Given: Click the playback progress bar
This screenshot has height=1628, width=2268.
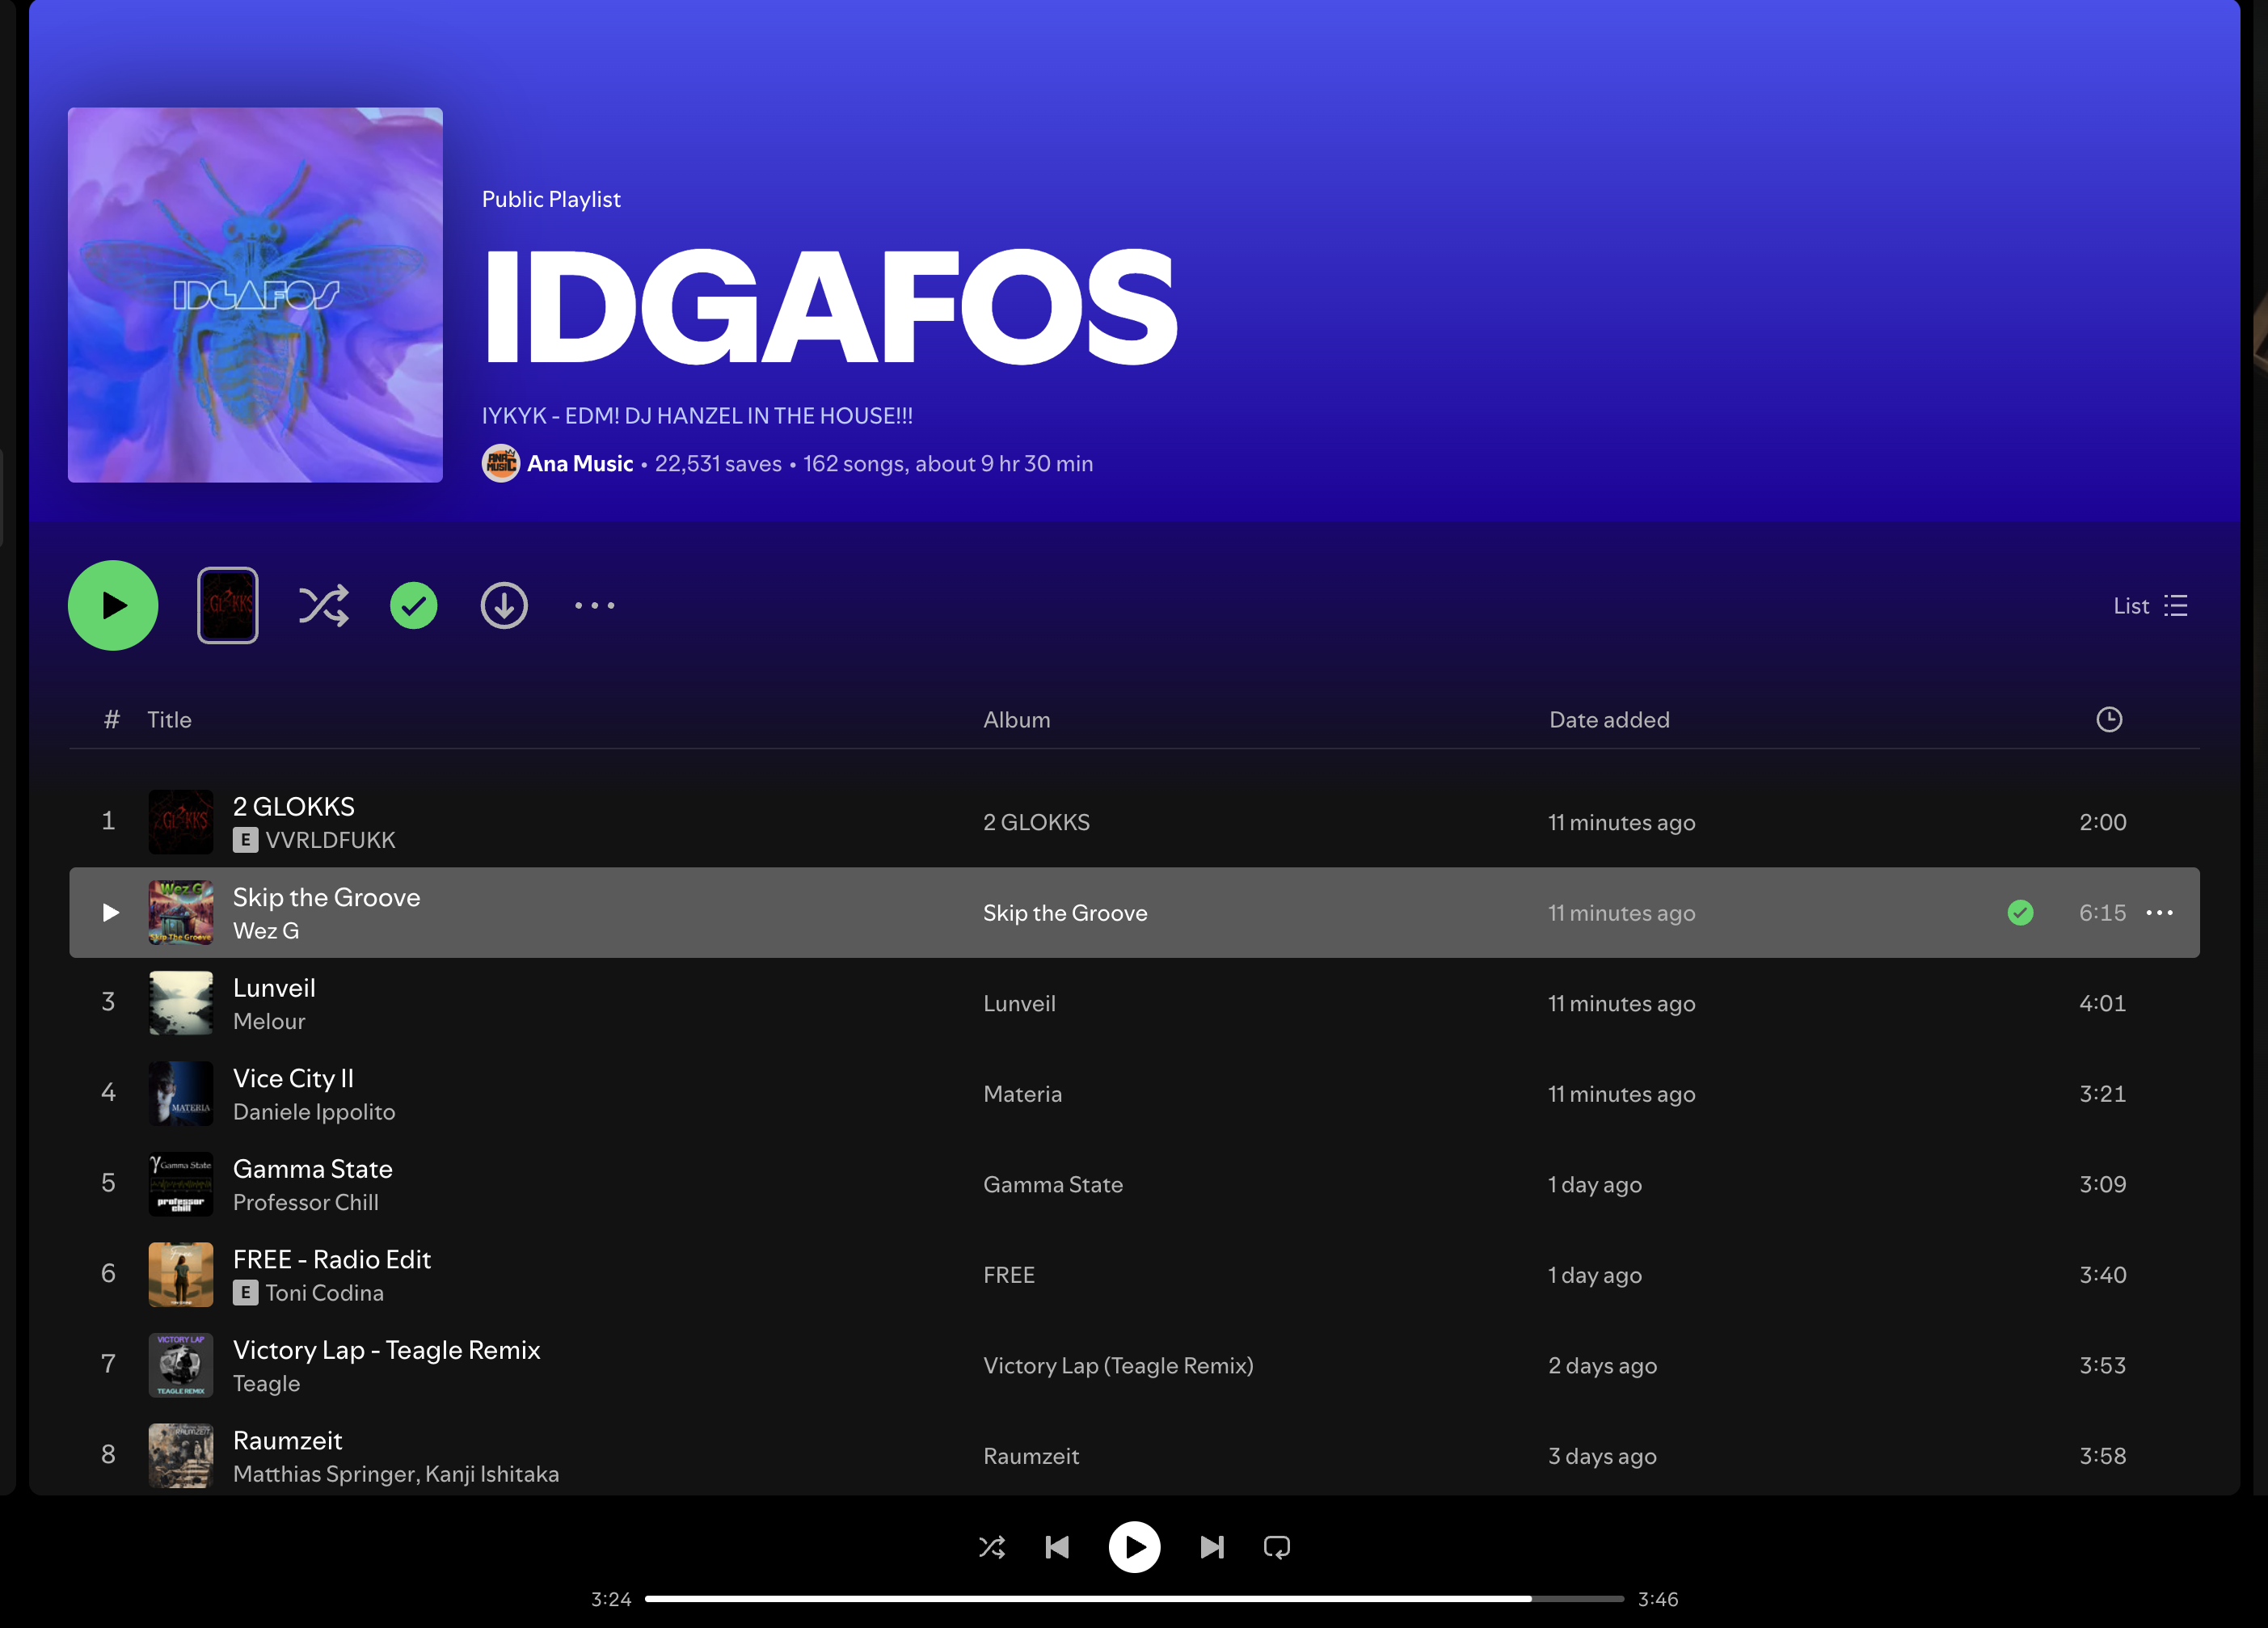Looking at the screenshot, I should point(1133,1598).
